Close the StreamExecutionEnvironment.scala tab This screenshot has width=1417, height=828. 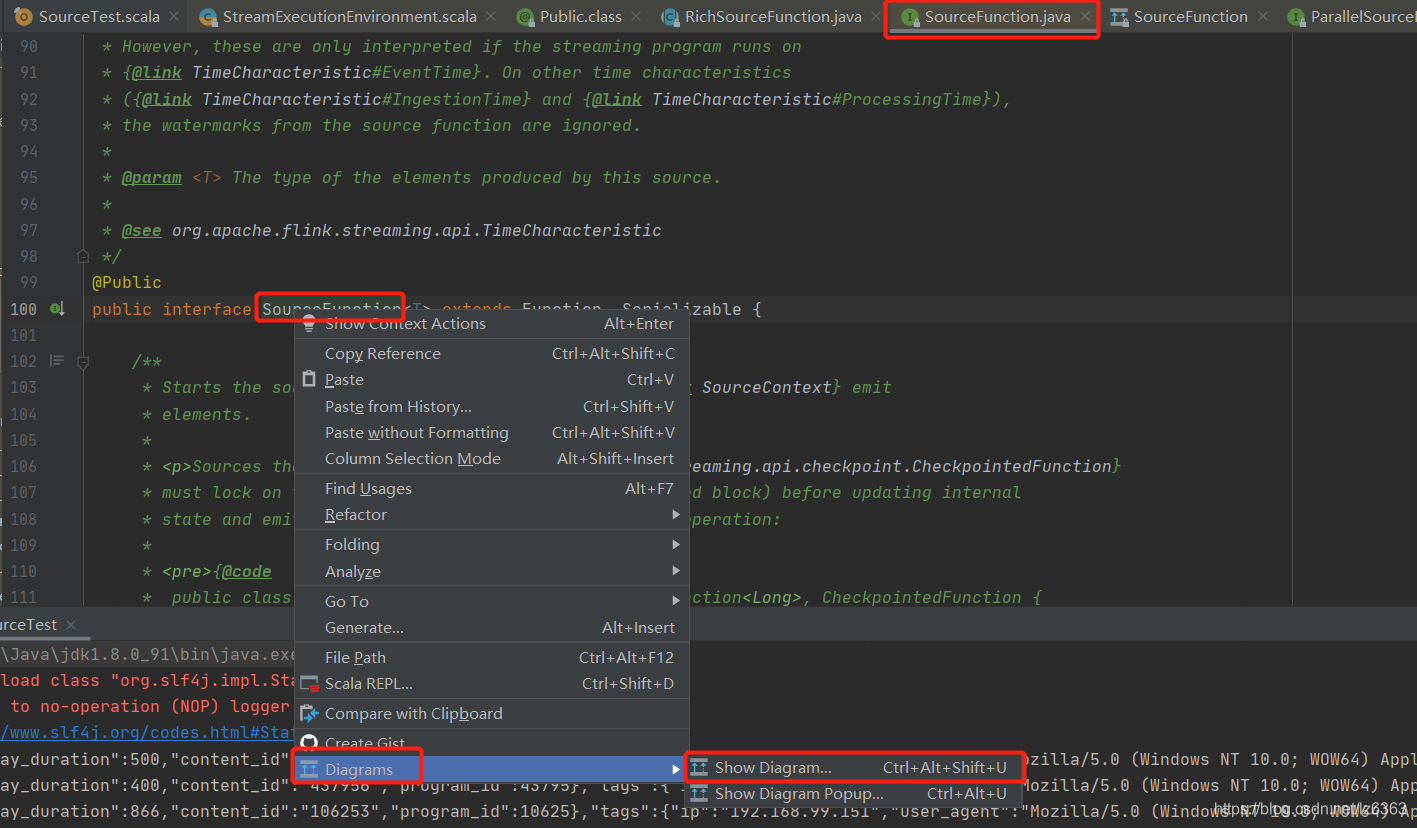[492, 17]
